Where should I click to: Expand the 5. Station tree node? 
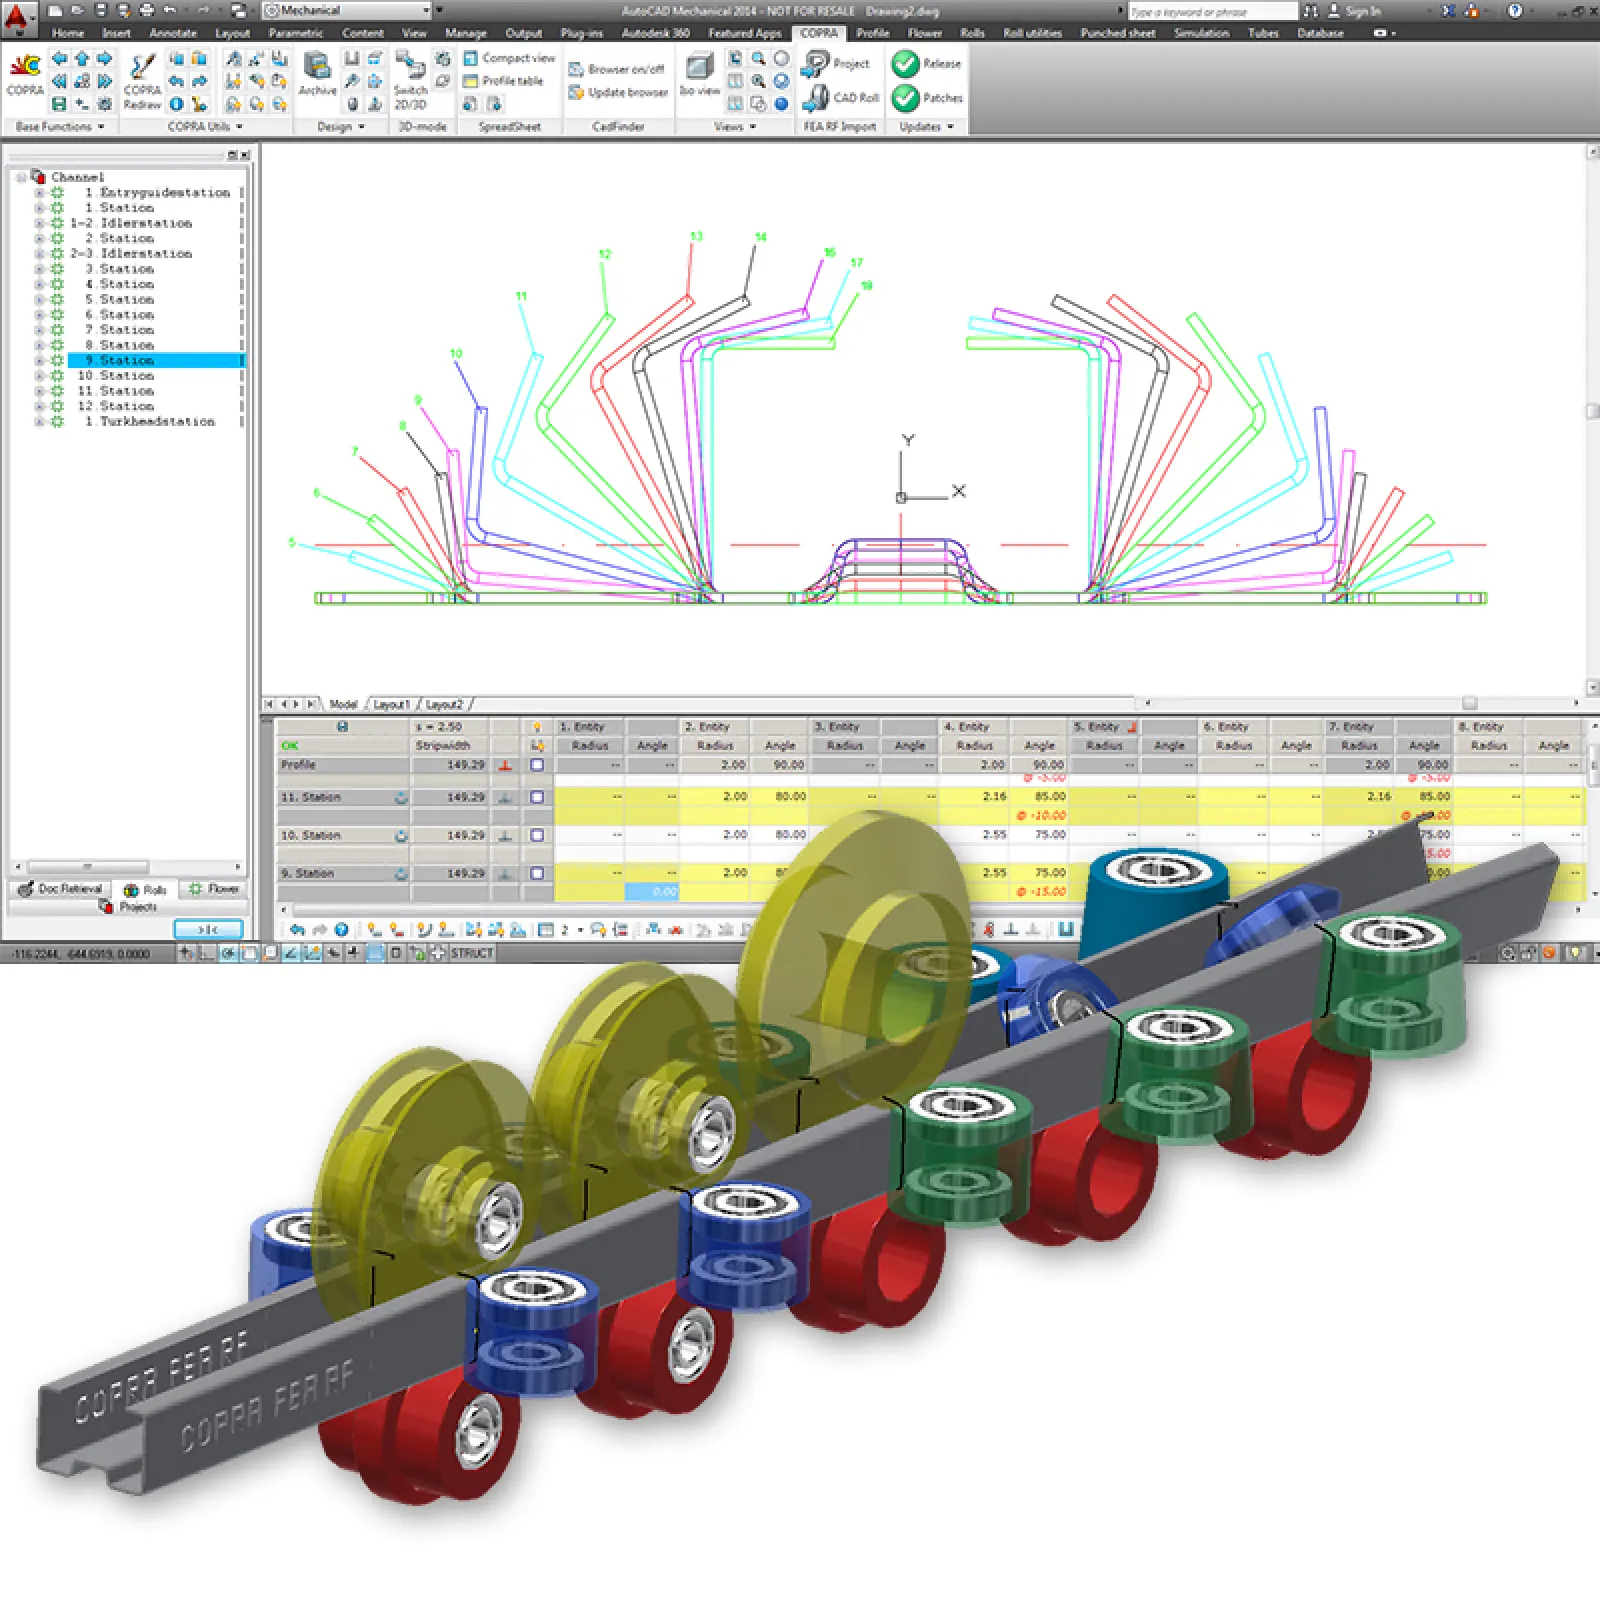pos(39,300)
